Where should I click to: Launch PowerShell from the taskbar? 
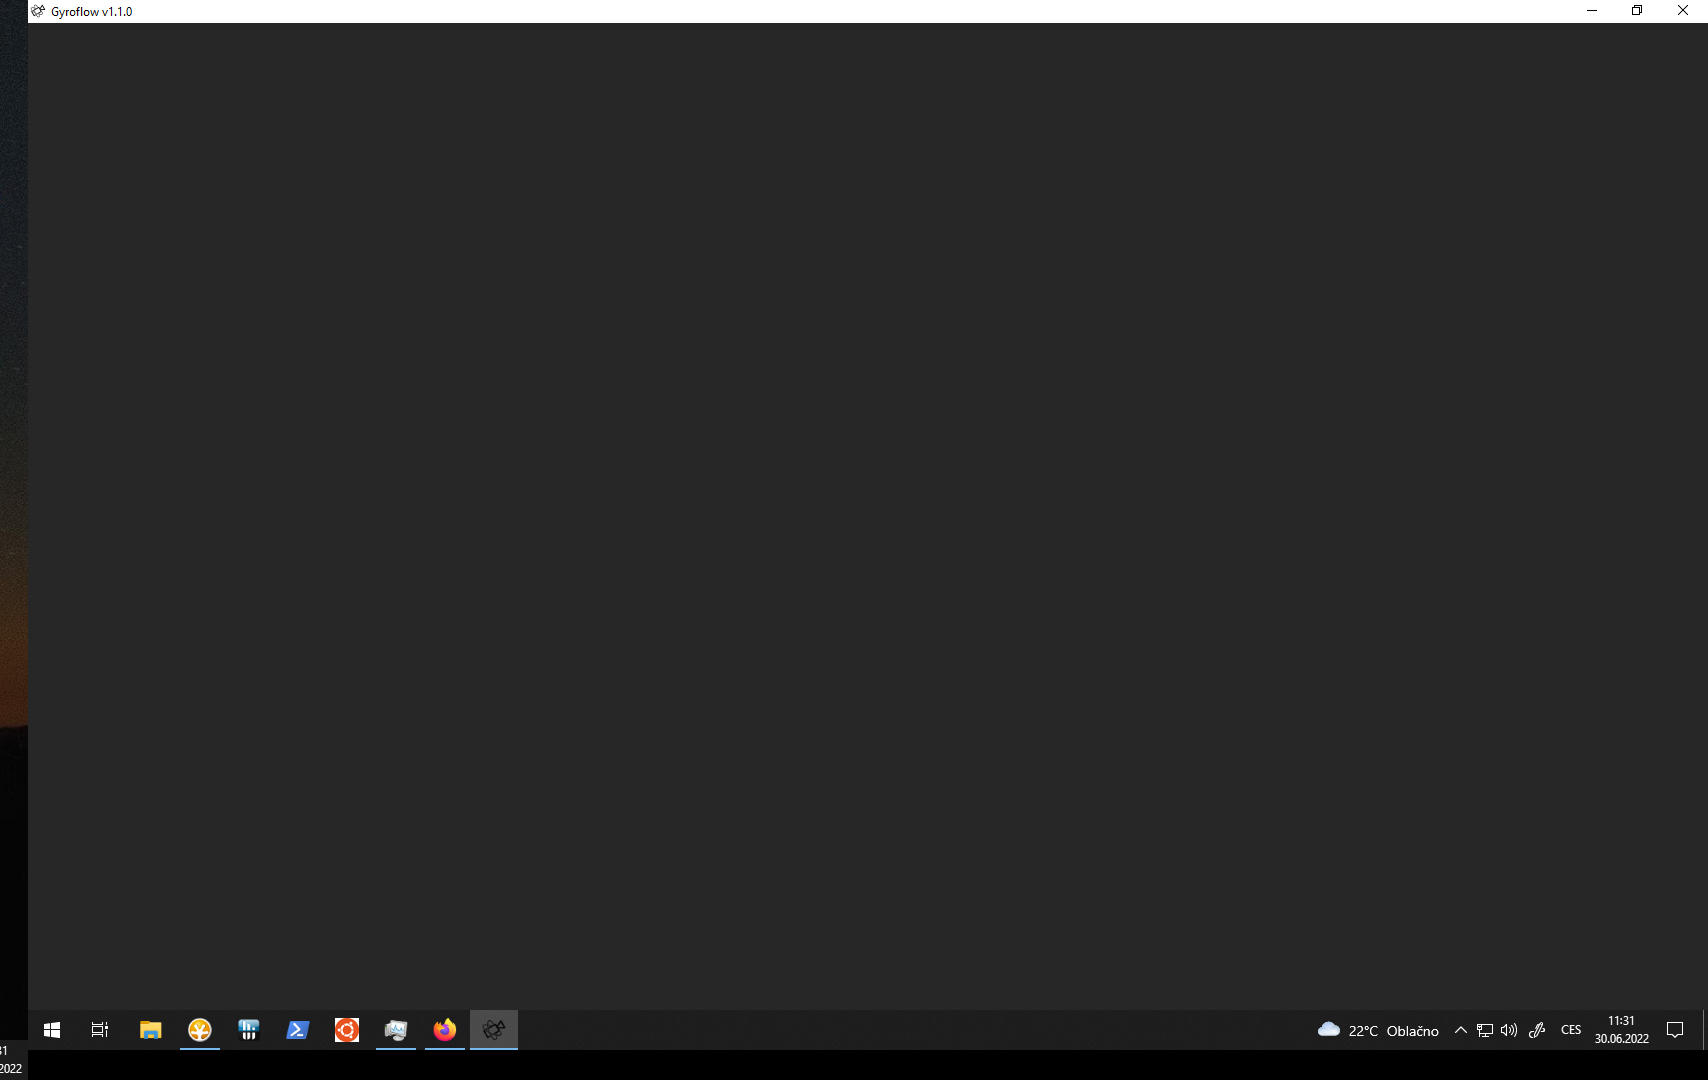[x=298, y=1030]
